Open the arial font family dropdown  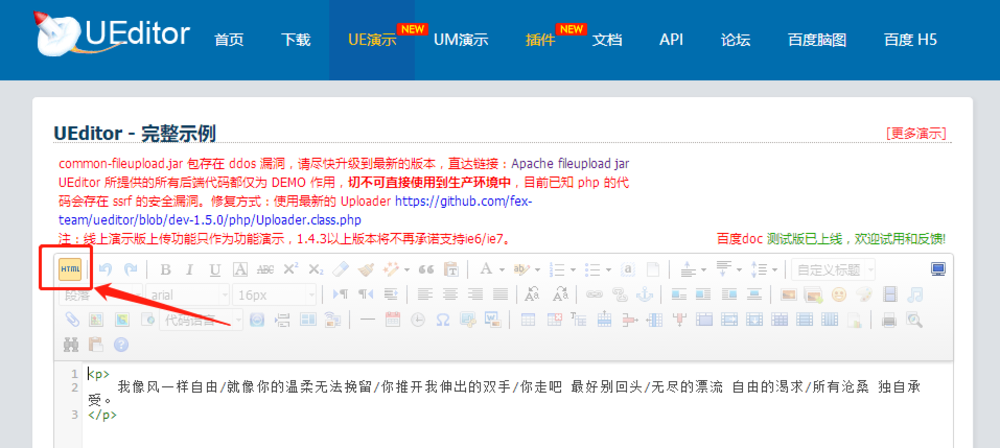click(188, 295)
